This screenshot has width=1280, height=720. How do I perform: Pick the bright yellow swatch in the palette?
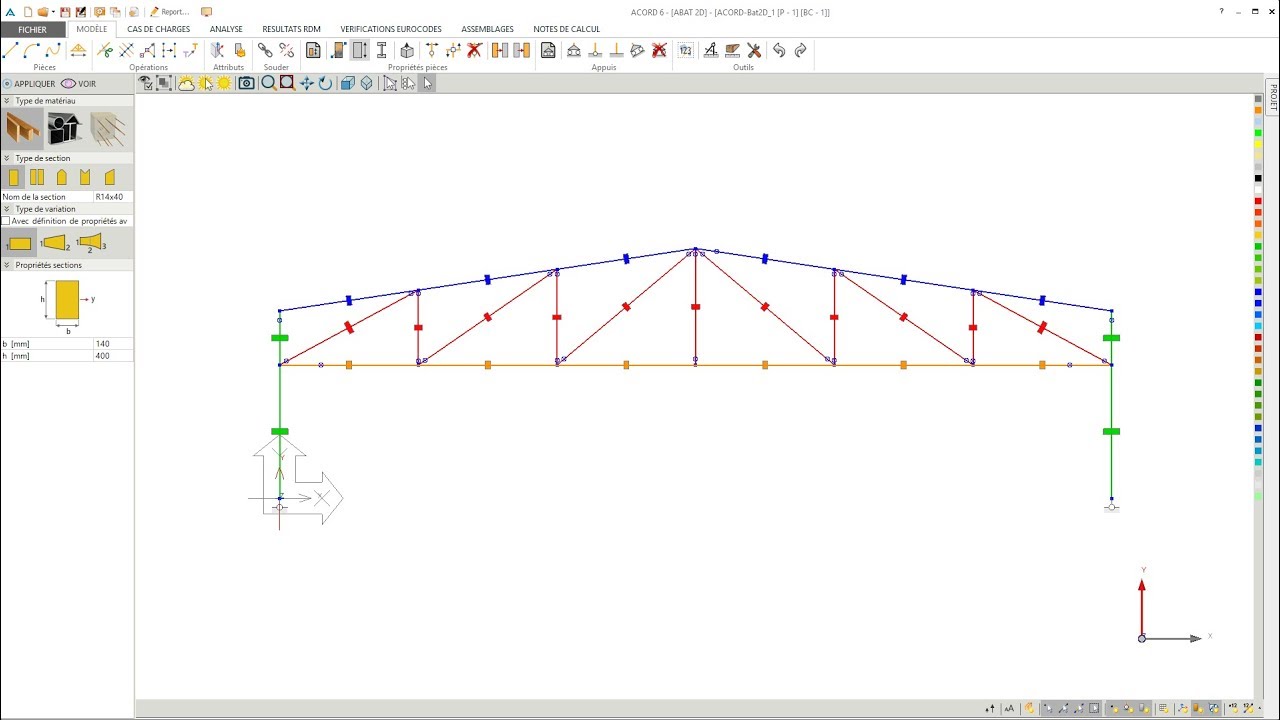tap(1258, 145)
